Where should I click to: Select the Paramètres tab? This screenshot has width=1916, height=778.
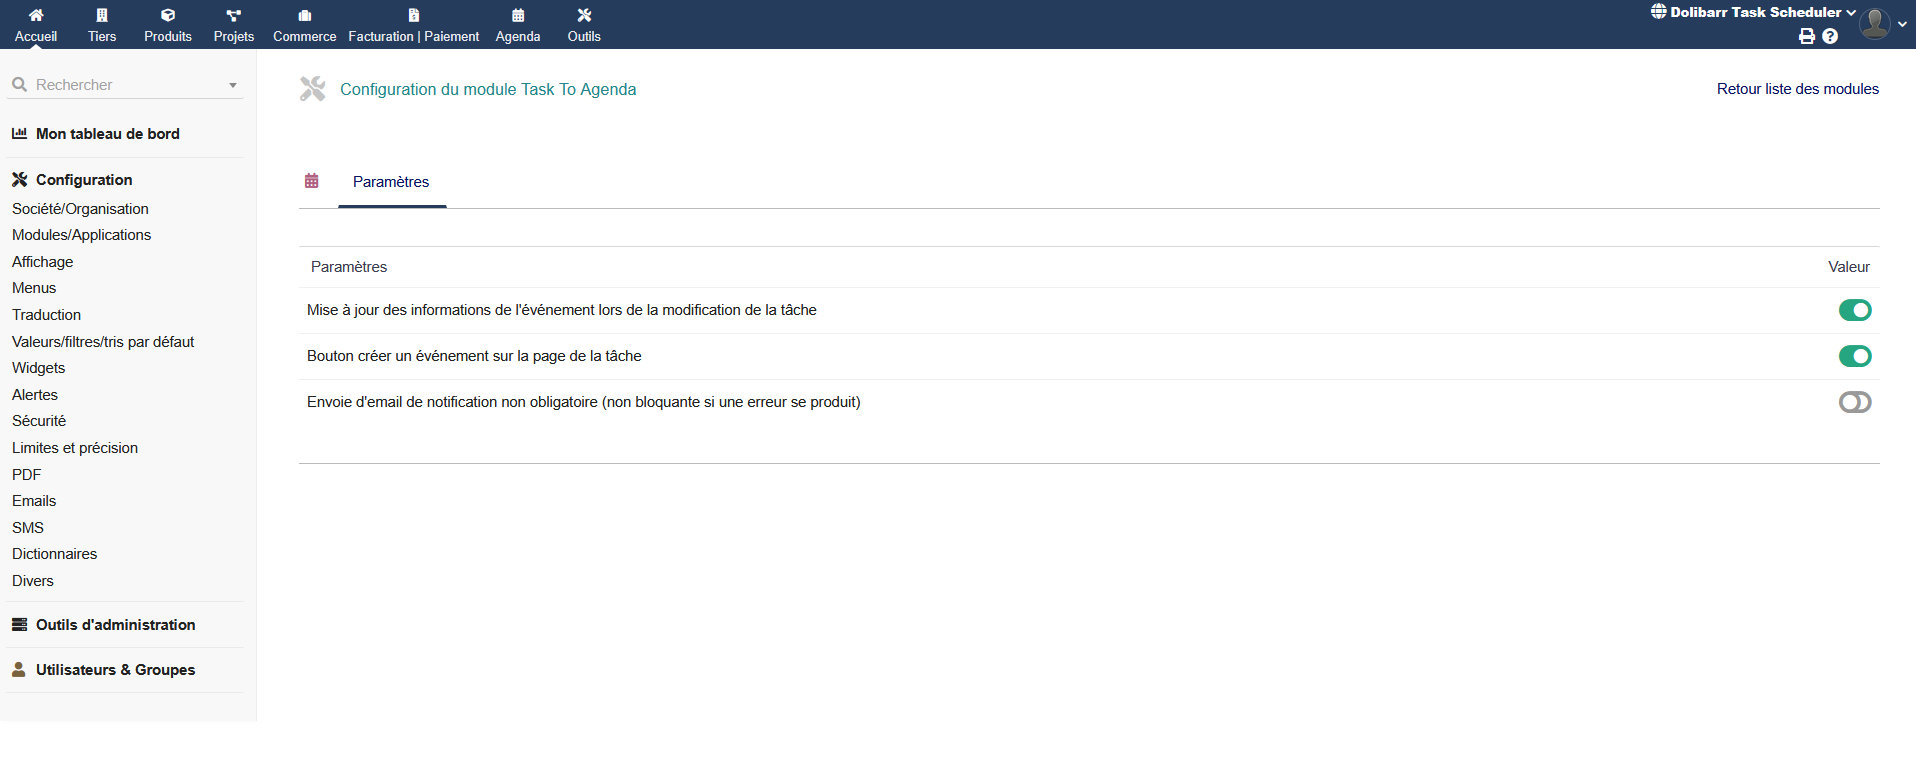click(391, 182)
